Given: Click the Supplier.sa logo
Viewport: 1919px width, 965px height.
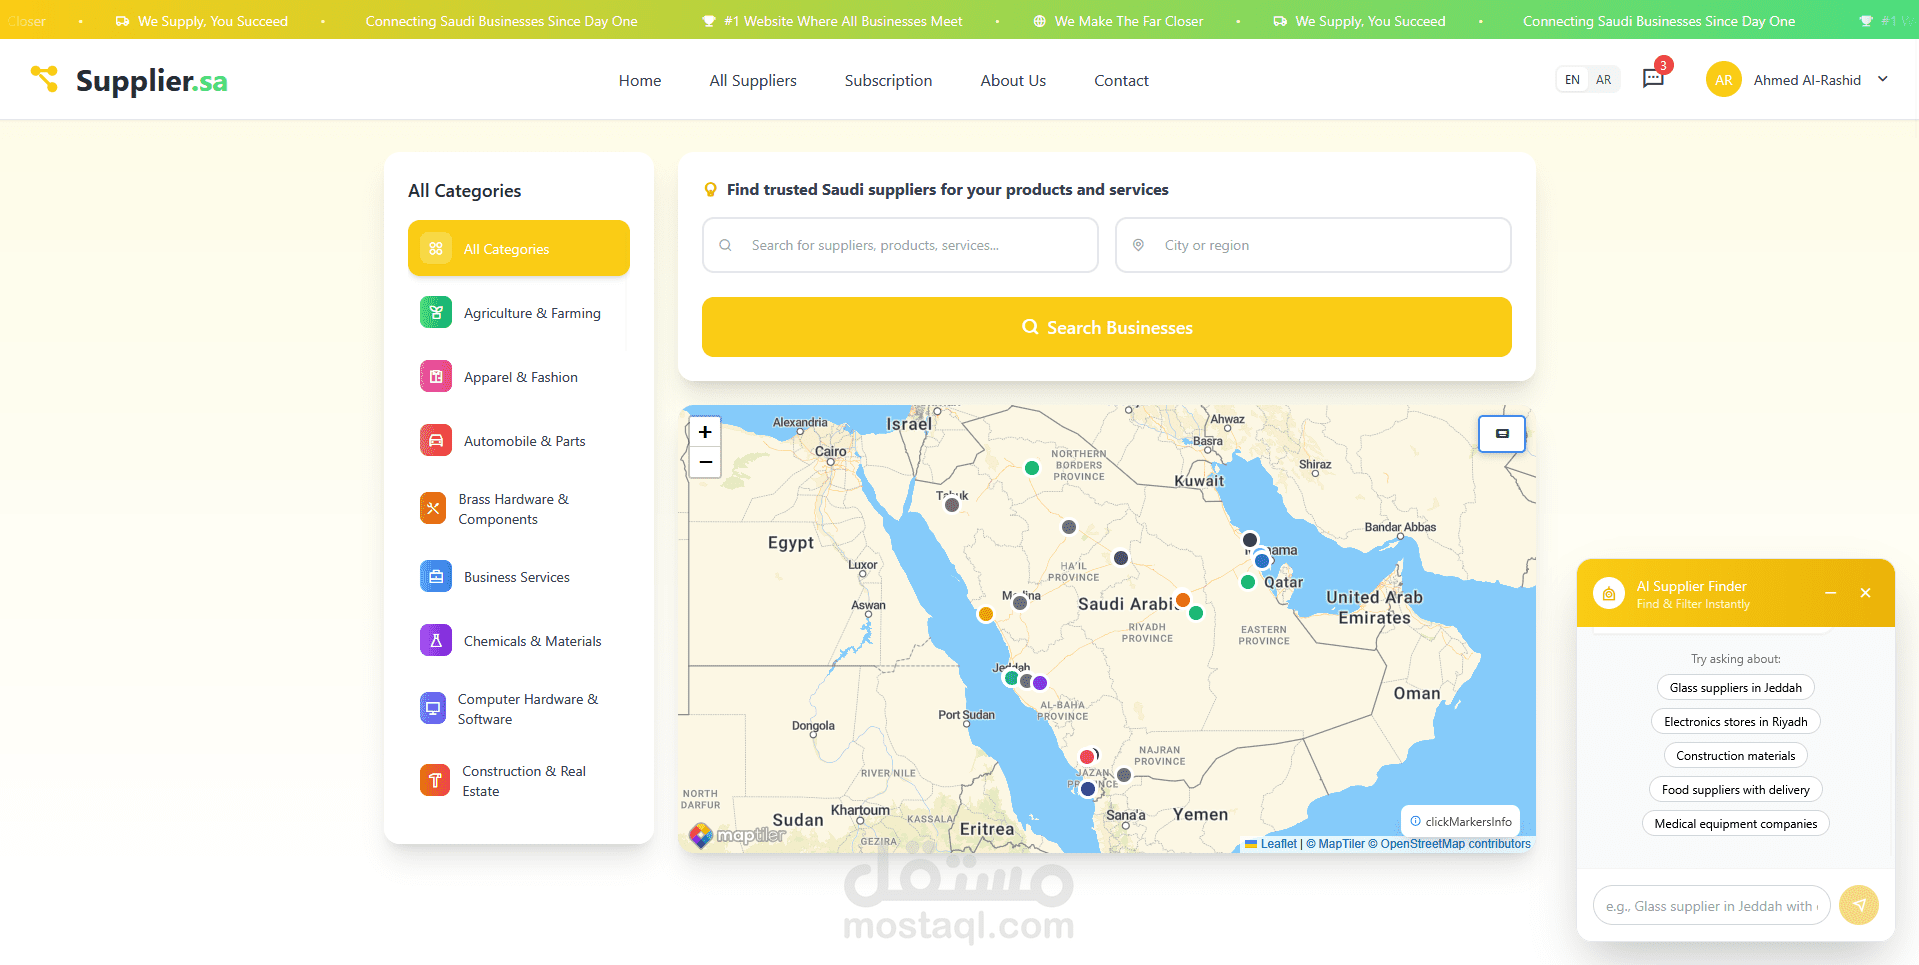Looking at the screenshot, I should (x=129, y=80).
